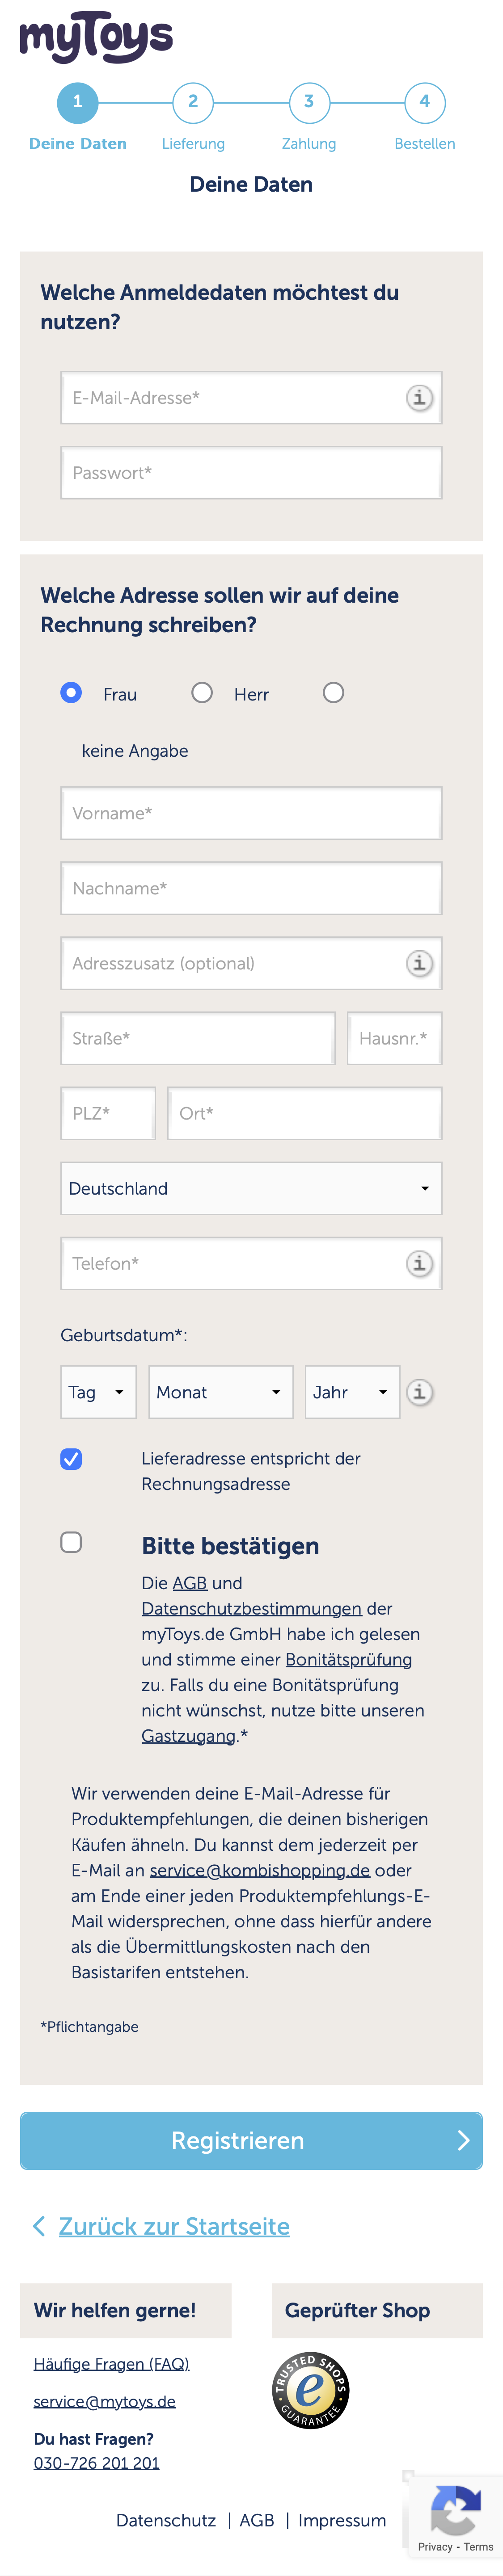Screen dimensions: 503x2576
Task: Open the Jahr dropdown
Action: tap(352, 1391)
